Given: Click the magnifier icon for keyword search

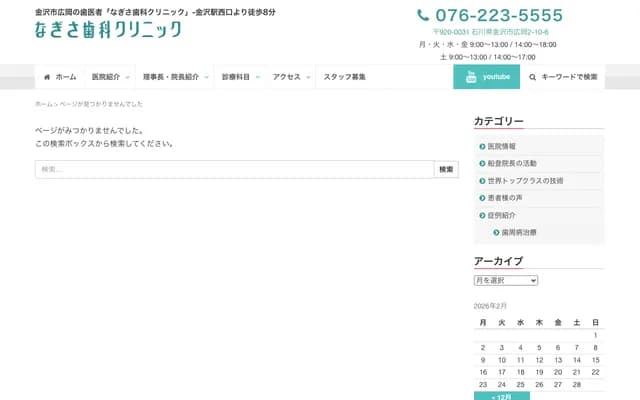Looking at the screenshot, I should click(533, 77).
